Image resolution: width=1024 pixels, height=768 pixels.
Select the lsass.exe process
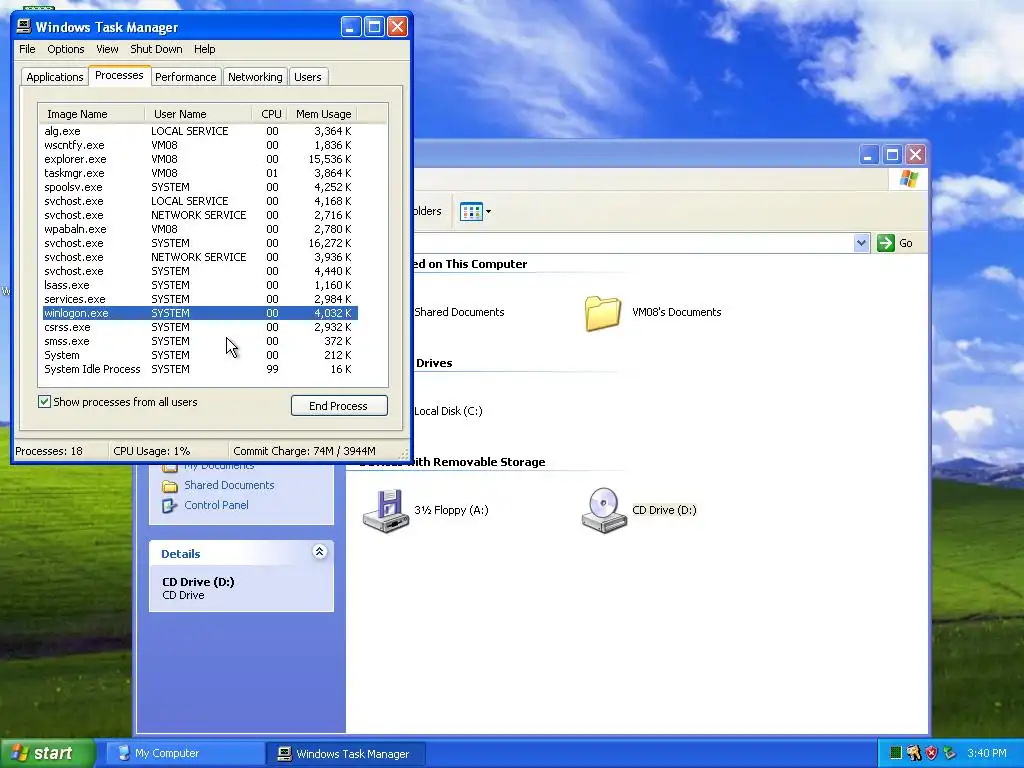[x=200, y=285]
